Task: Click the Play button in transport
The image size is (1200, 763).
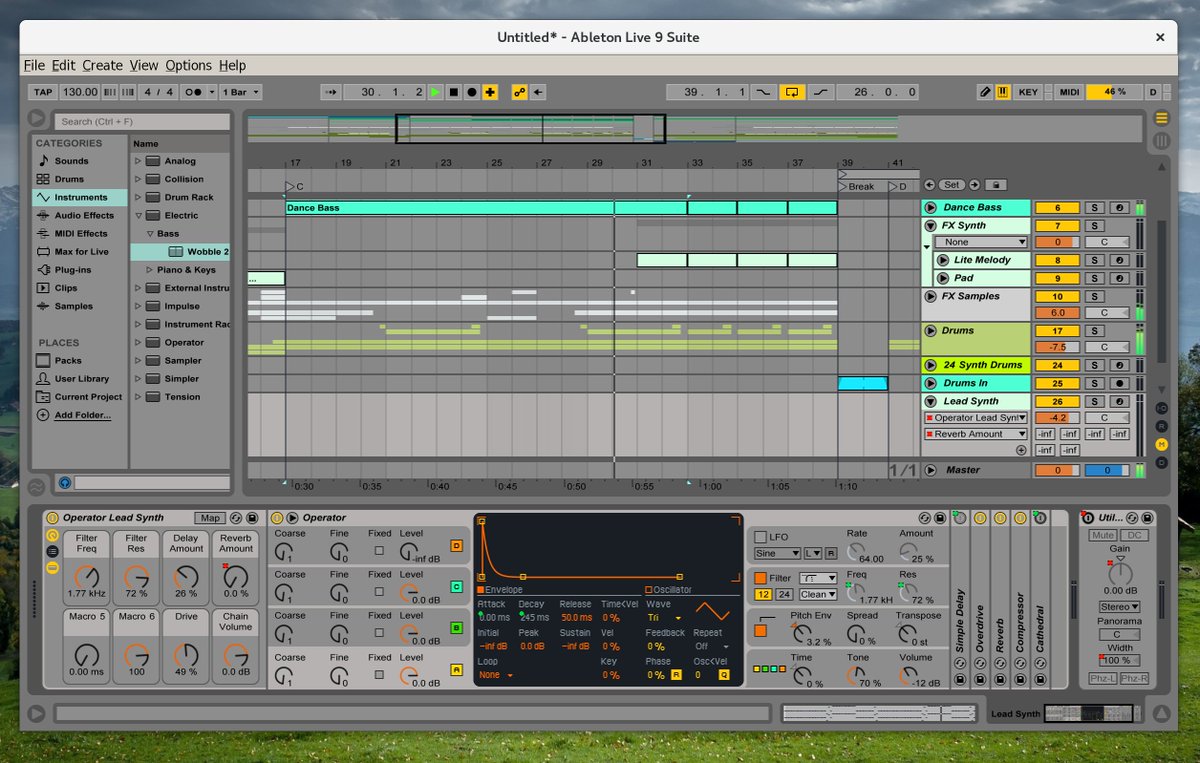Action: (x=435, y=92)
